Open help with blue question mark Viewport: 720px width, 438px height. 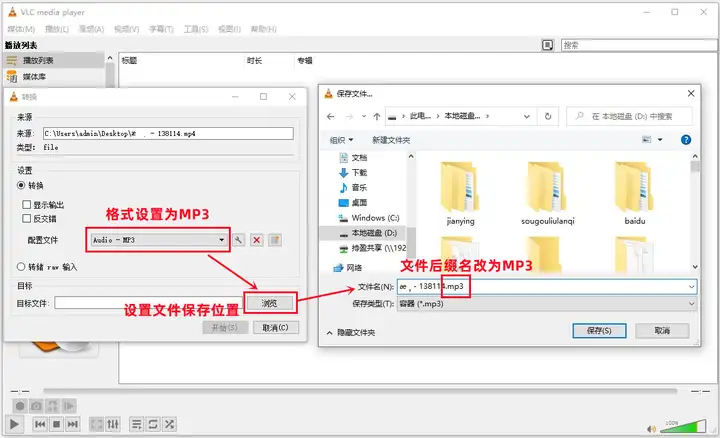click(x=686, y=140)
